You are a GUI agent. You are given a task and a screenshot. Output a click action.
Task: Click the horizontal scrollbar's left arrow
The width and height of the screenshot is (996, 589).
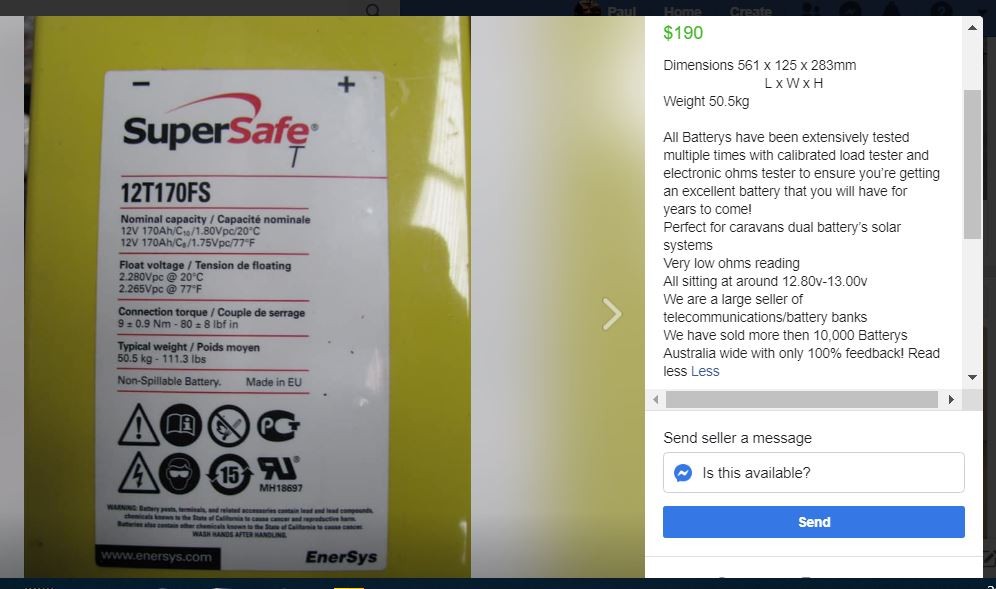tap(656, 400)
